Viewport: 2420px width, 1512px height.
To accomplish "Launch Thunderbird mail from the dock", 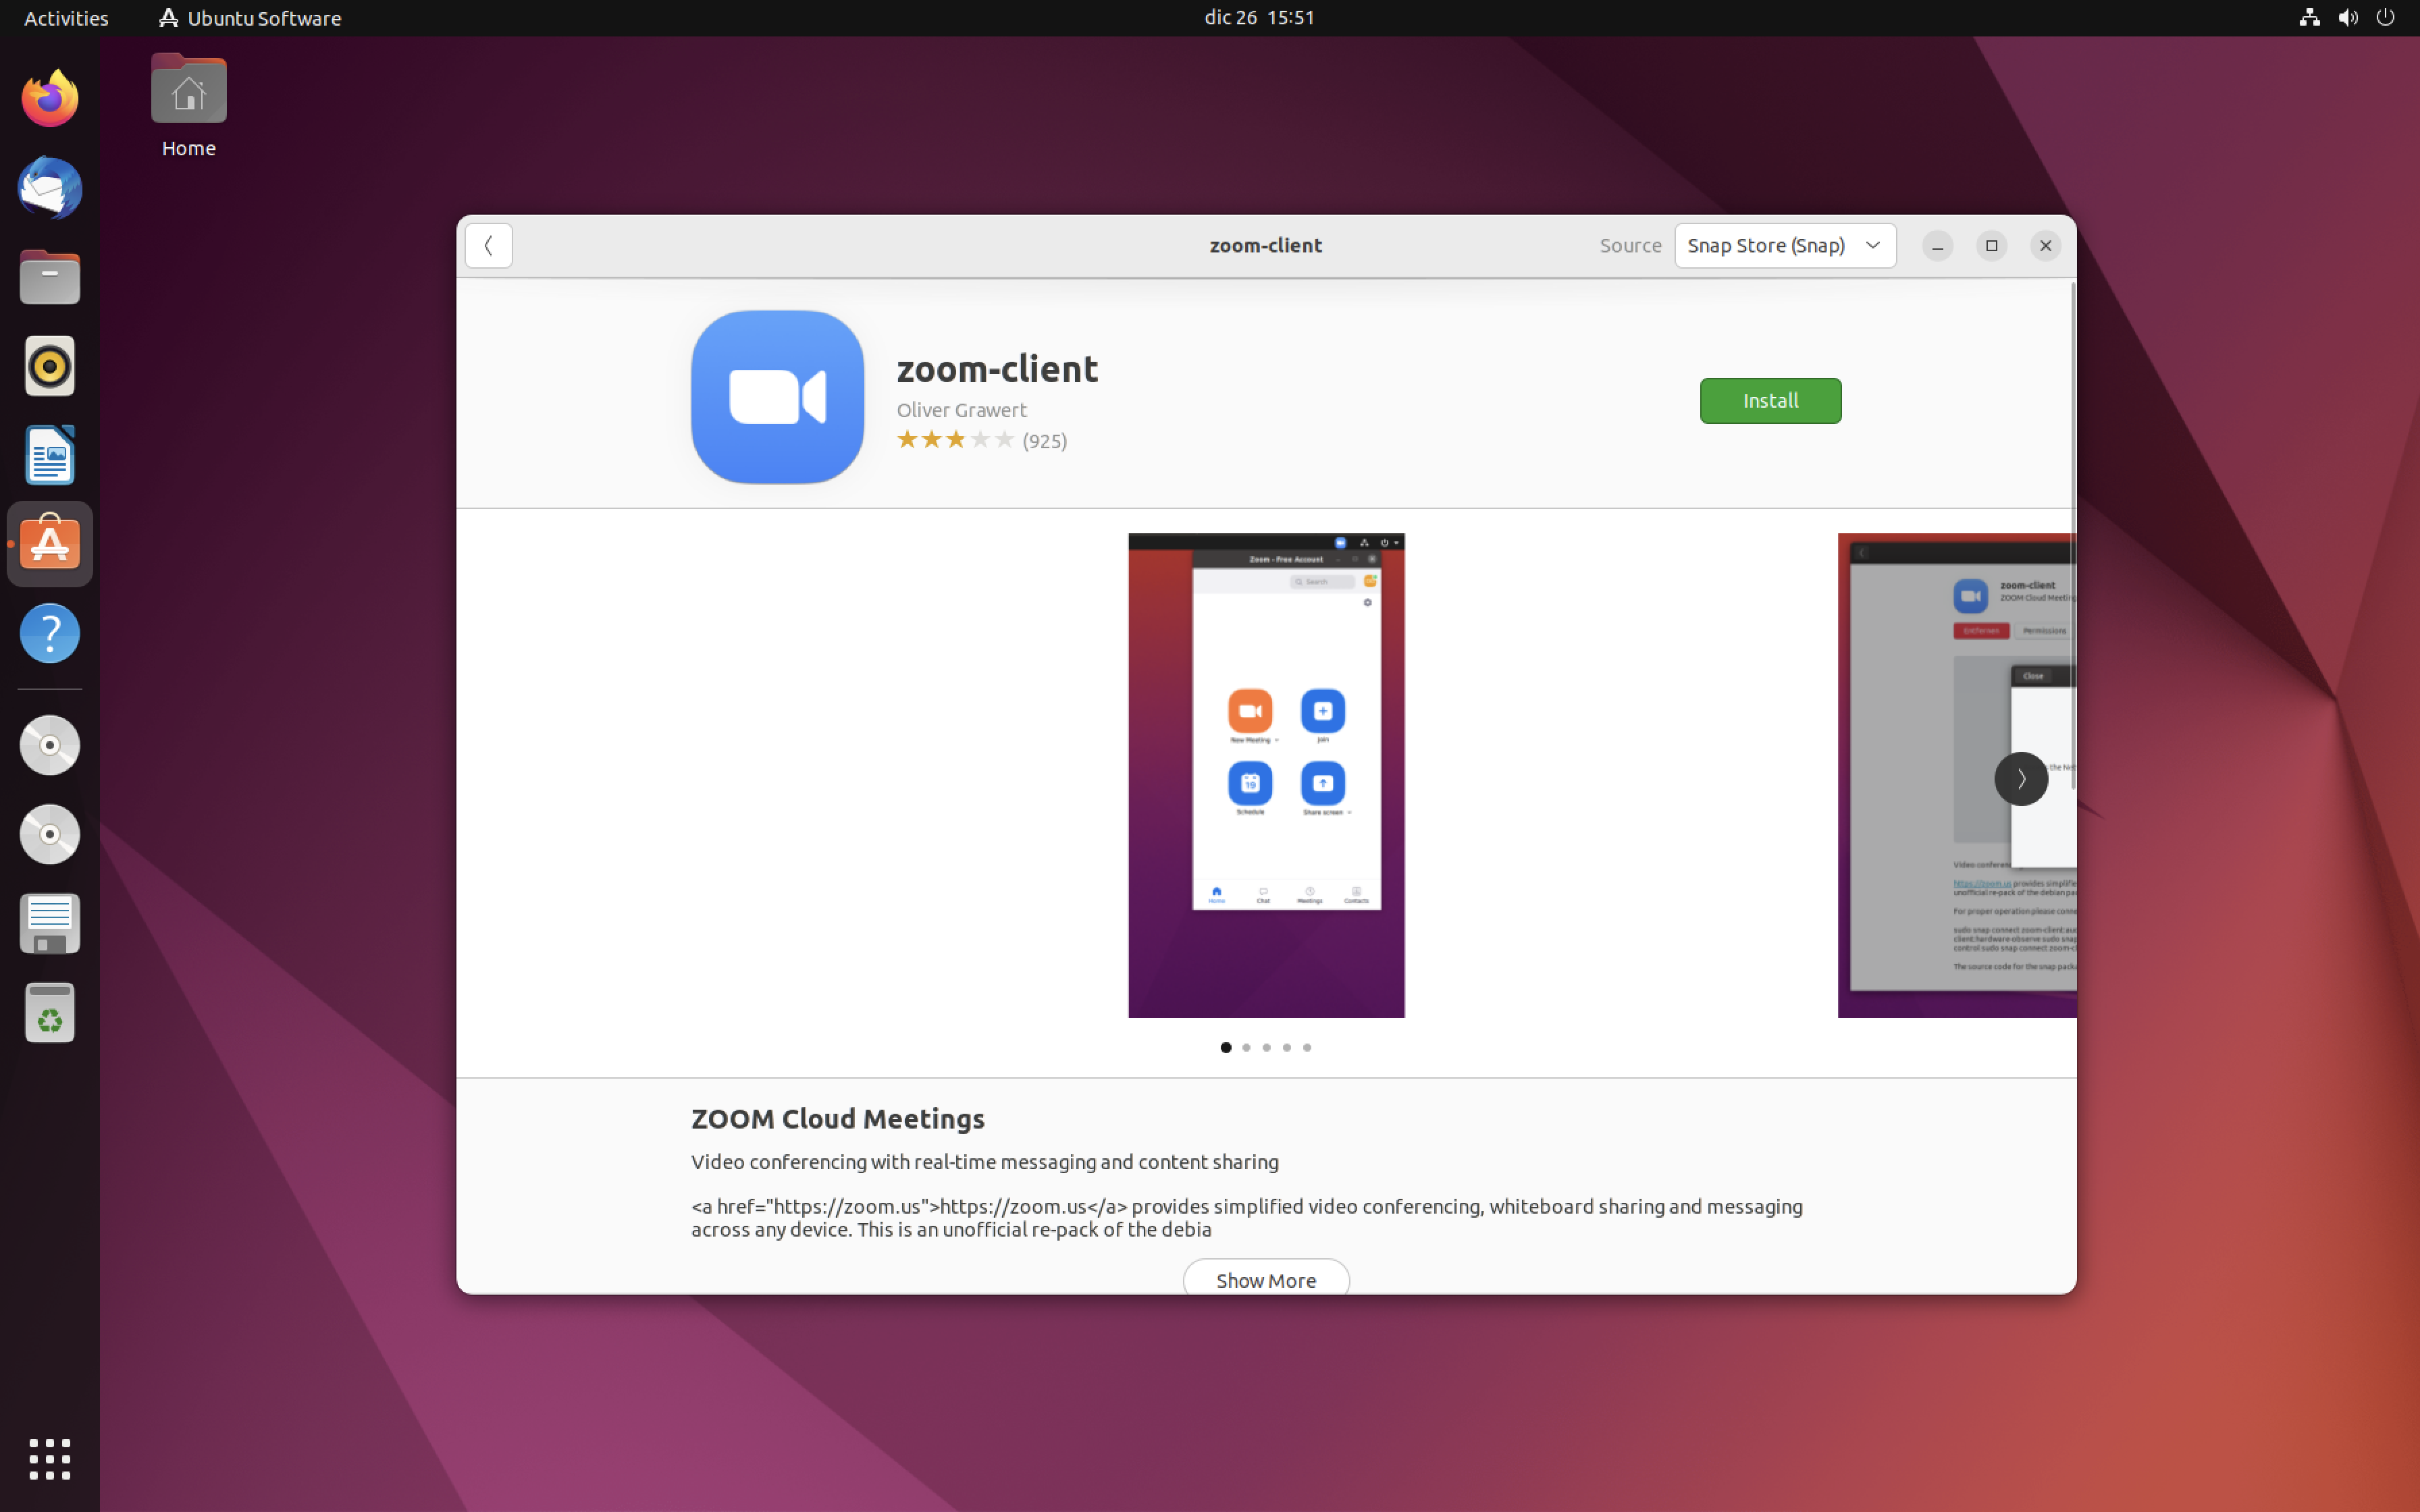I will 49,188.
